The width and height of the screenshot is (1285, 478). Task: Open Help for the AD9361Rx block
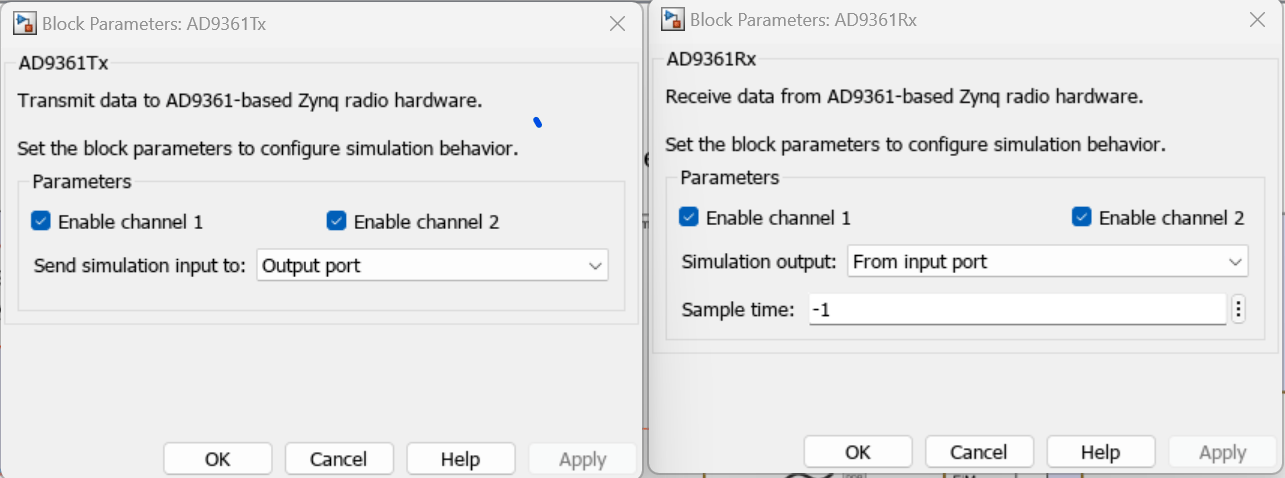click(x=1100, y=452)
